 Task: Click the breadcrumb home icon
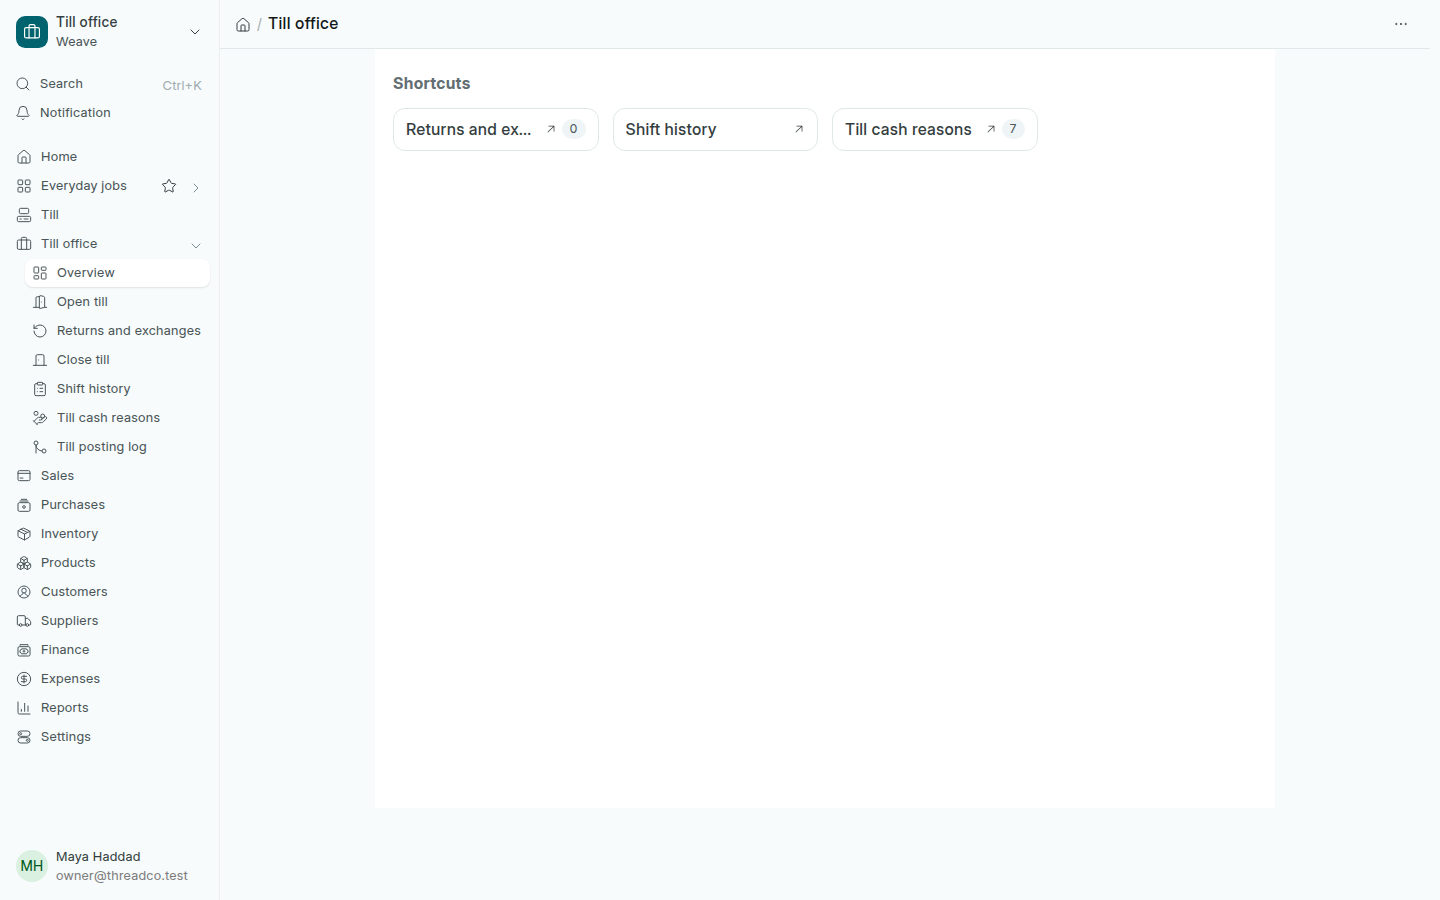pos(243,25)
